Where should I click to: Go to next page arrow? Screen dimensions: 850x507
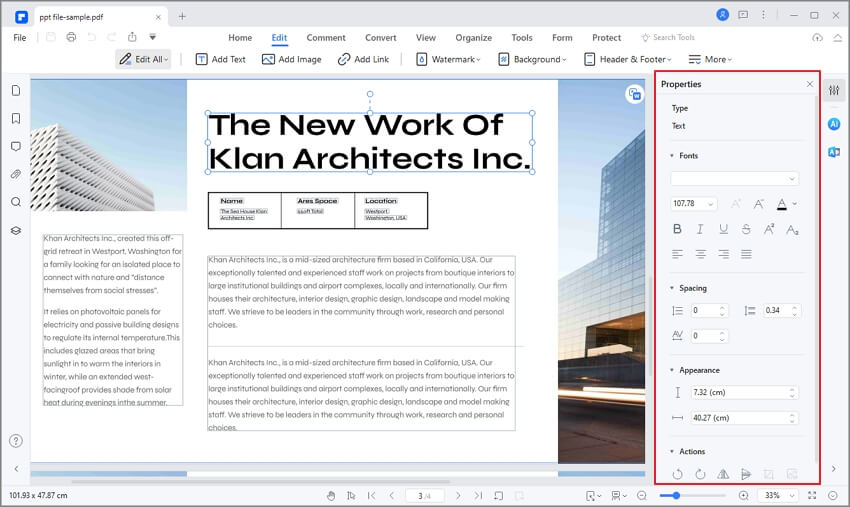coord(458,496)
